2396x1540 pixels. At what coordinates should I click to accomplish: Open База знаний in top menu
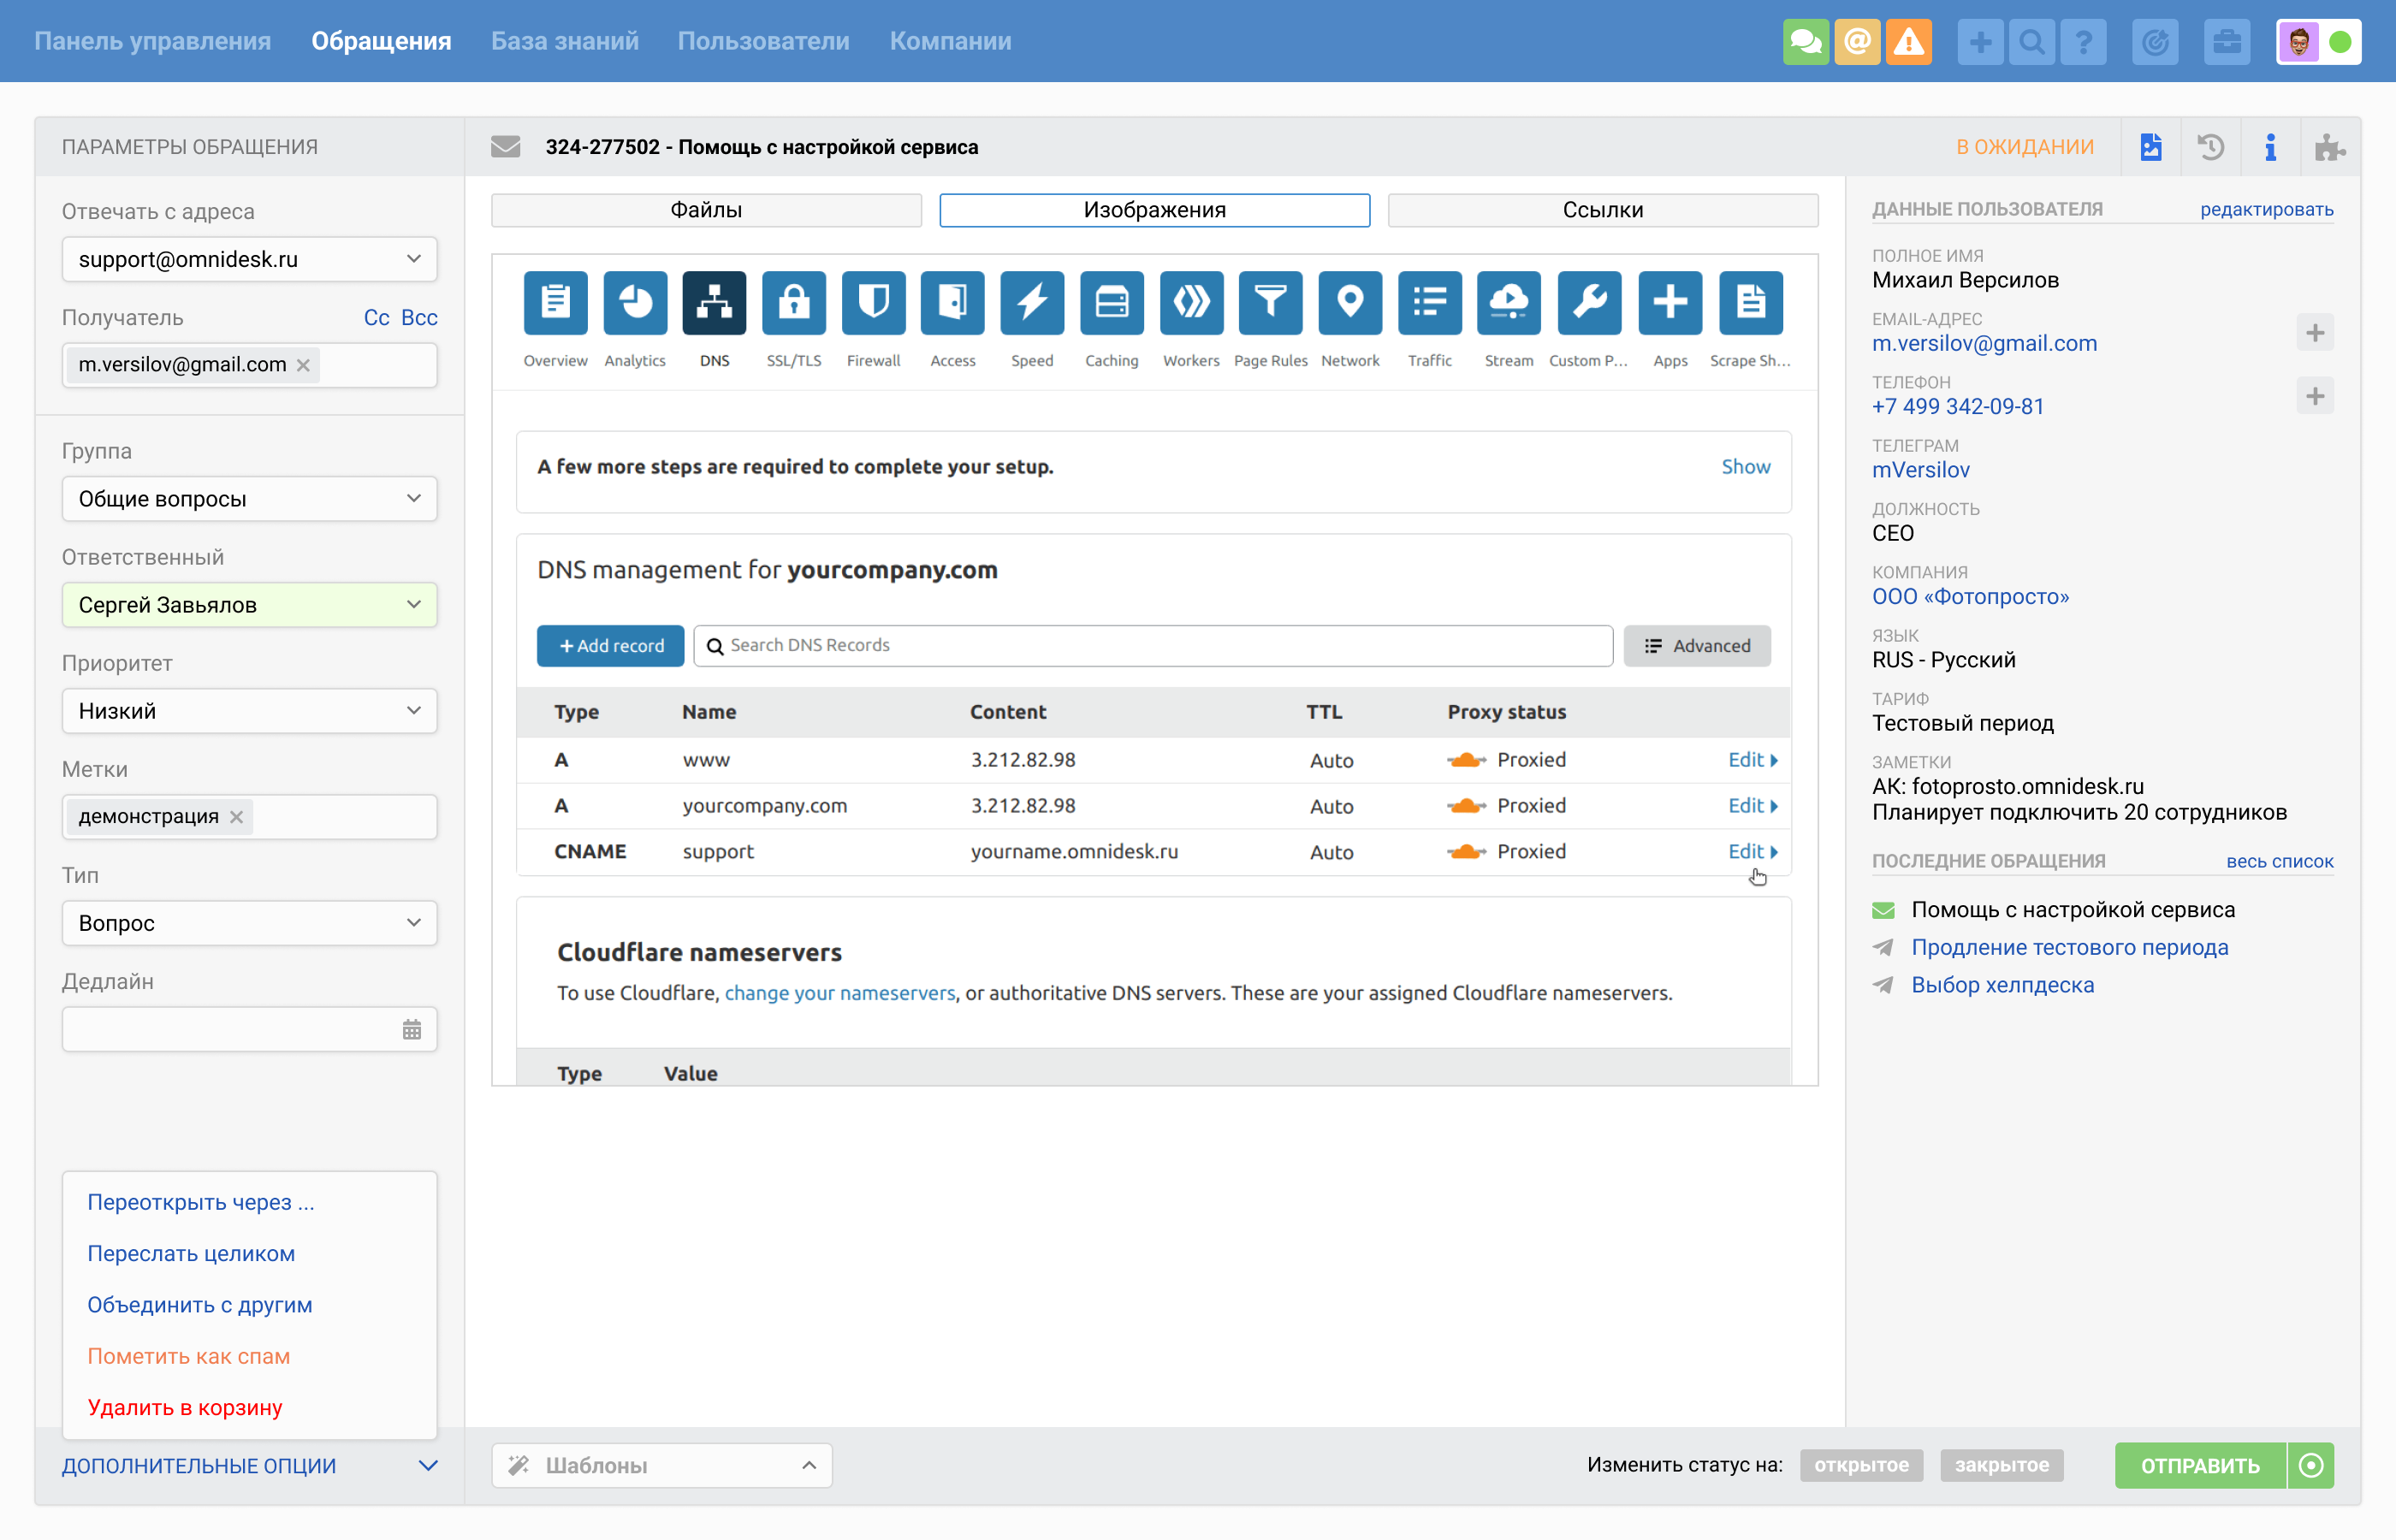[564, 41]
